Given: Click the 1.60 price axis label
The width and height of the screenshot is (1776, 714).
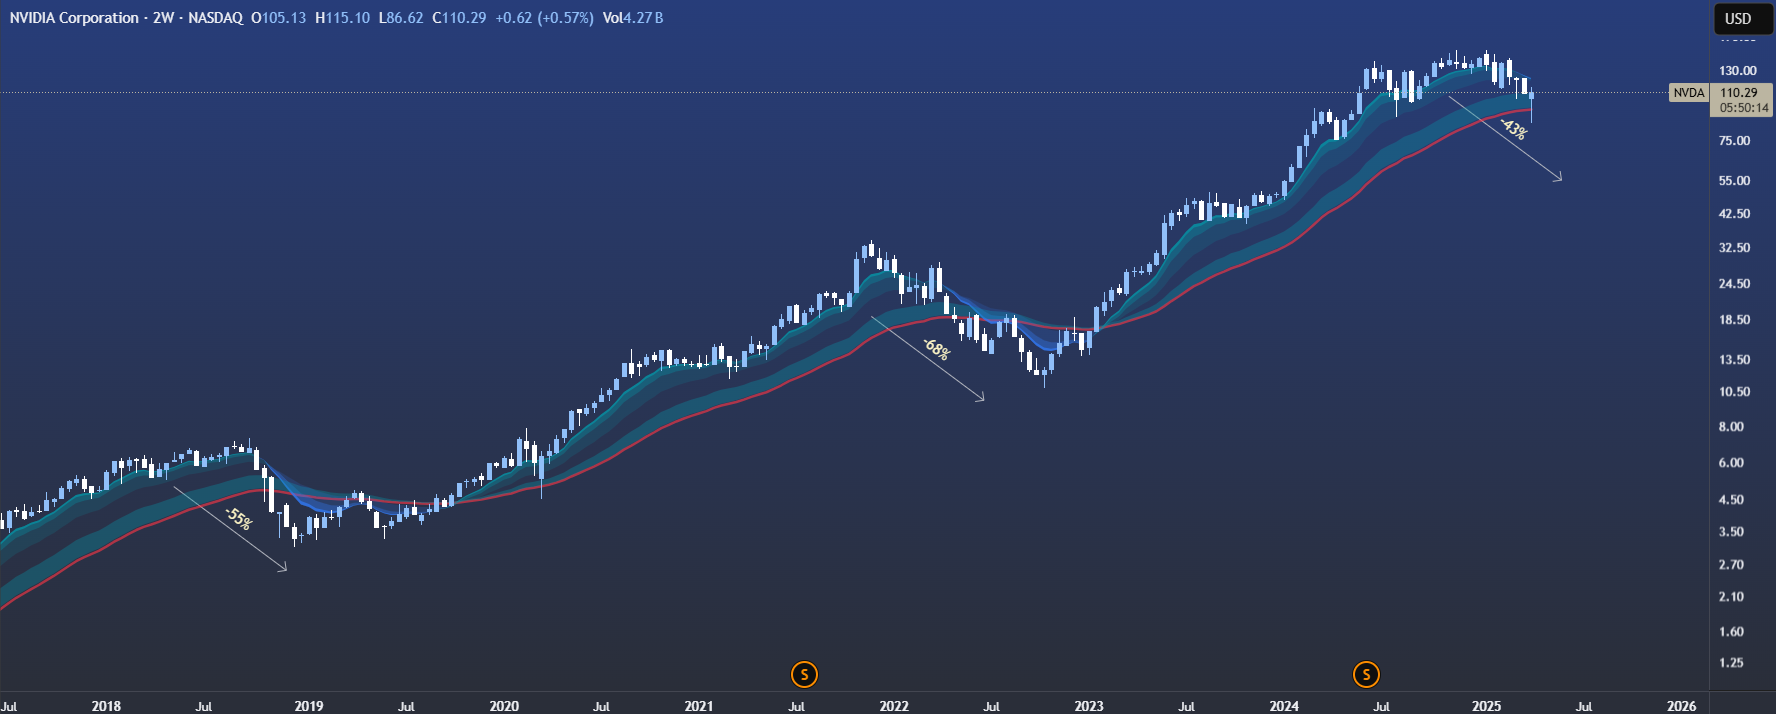Looking at the screenshot, I should (x=1731, y=632).
